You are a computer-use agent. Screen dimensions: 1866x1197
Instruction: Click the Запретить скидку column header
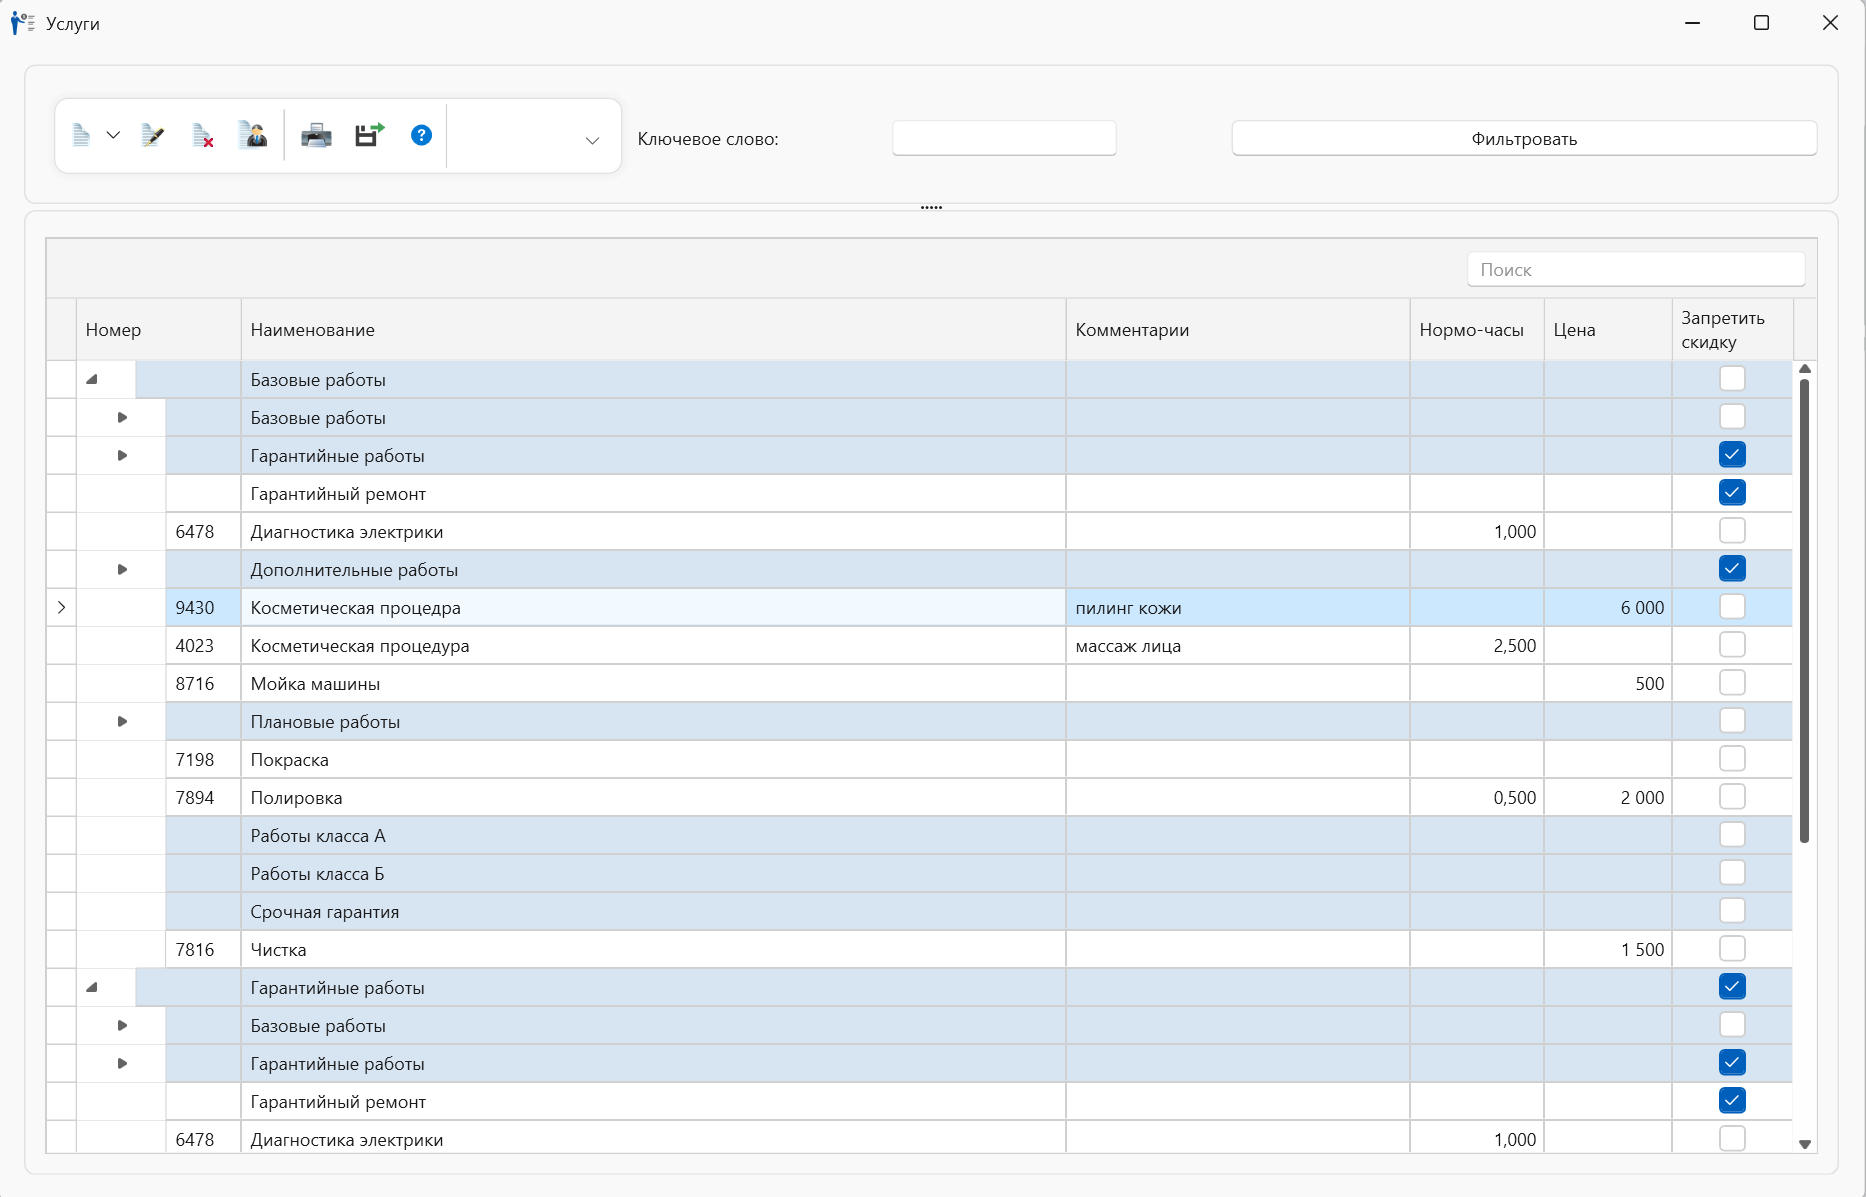[x=1732, y=330]
